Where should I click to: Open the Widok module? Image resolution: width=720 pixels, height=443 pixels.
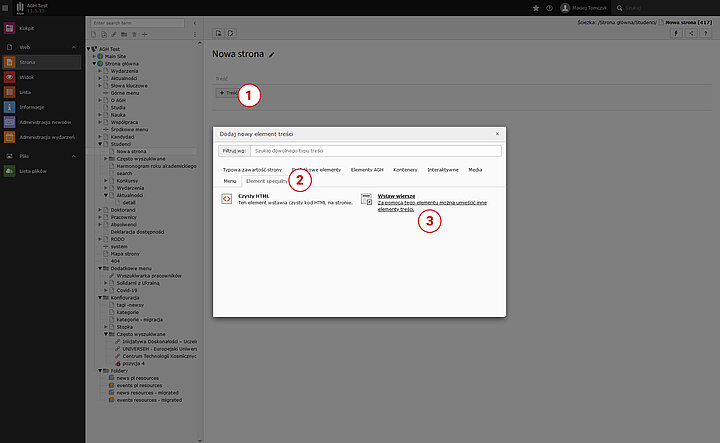27,77
